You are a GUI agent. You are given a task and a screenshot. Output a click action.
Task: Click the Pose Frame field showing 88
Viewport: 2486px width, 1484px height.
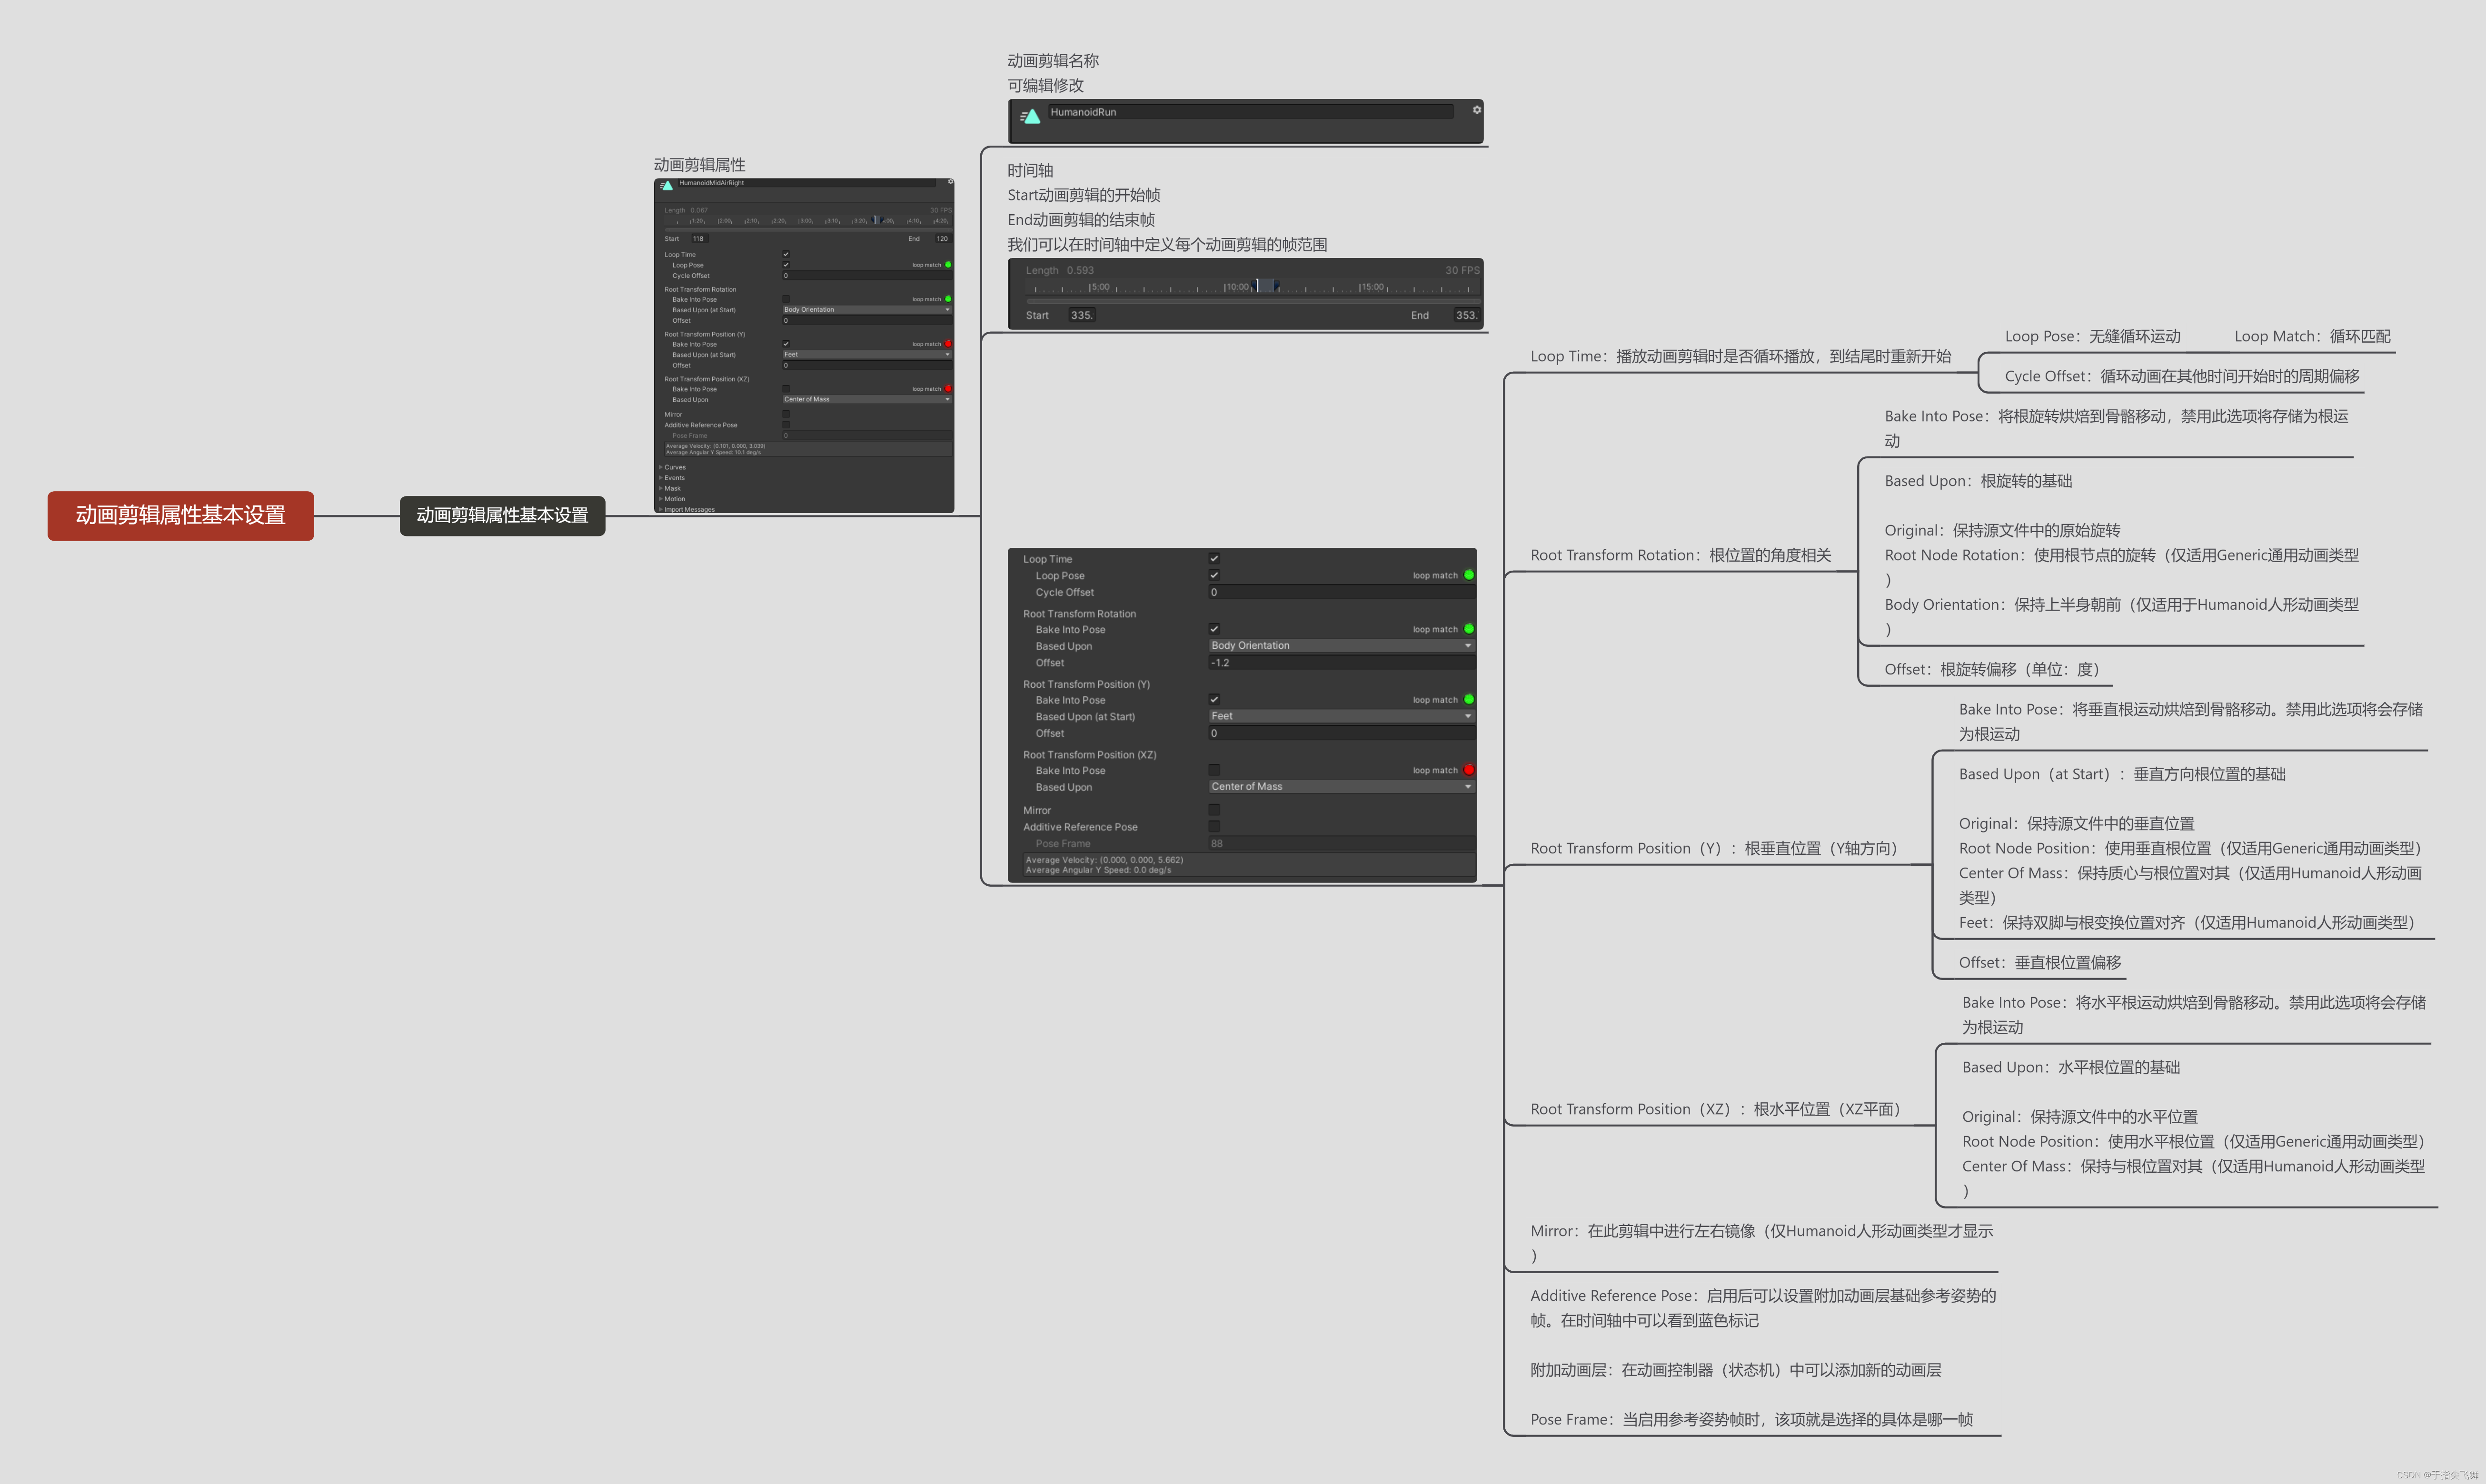[1342, 843]
